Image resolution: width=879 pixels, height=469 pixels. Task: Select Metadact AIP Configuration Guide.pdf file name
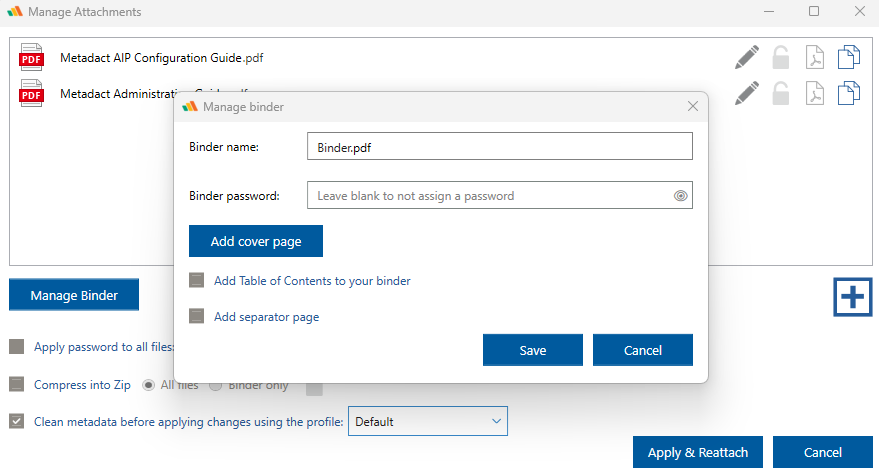coord(161,57)
